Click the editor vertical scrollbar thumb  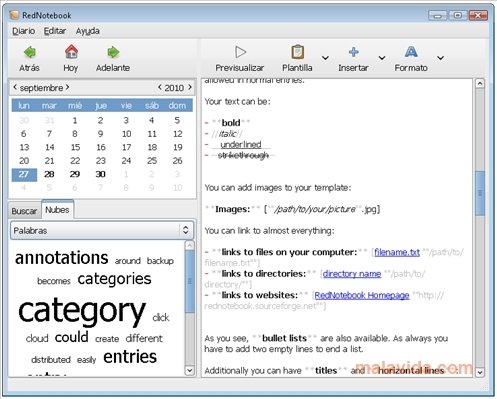pyautogui.click(x=480, y=193)
